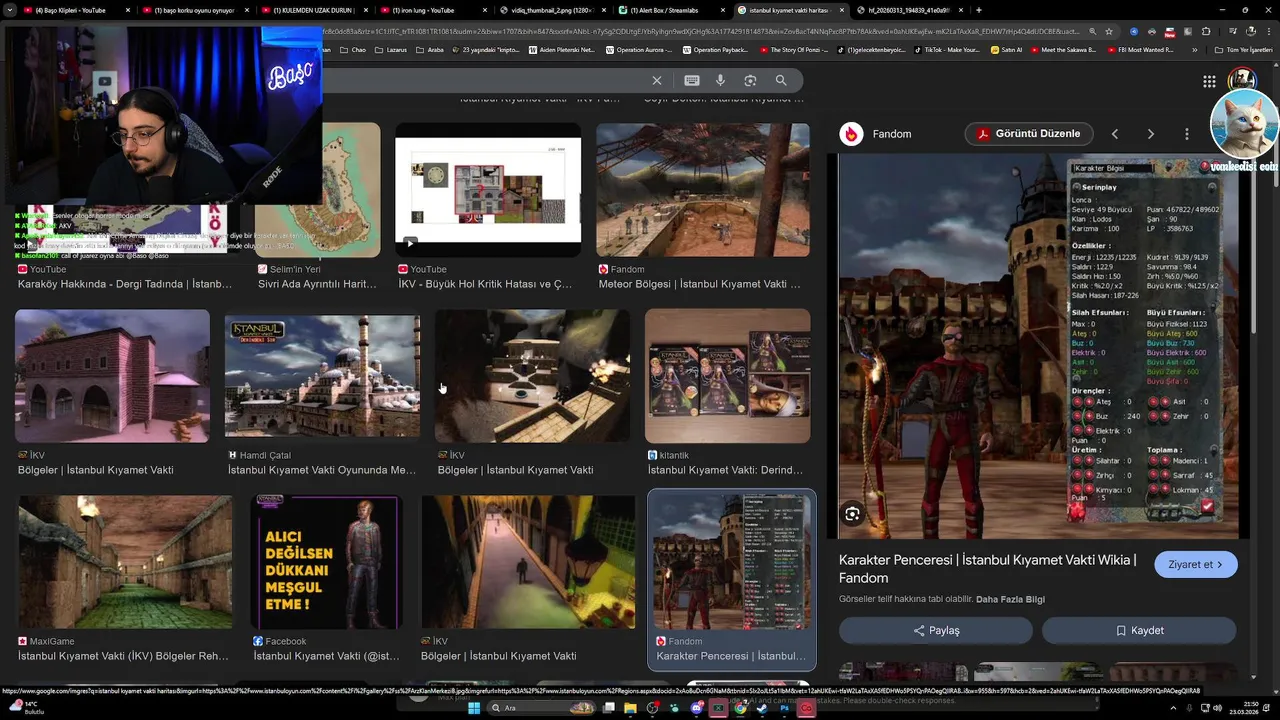Open Discord from the taskbar
The image size is (1280, 720).
pos(697,708)
